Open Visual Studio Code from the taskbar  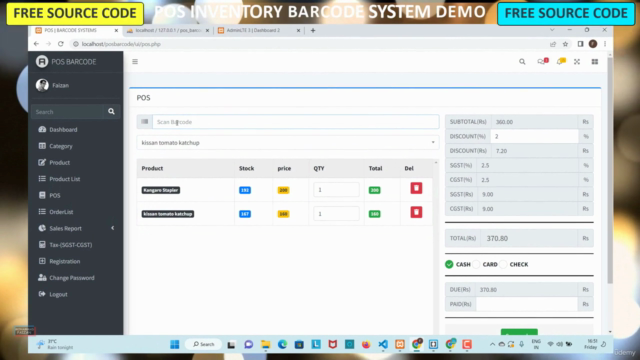(x=383, y=344)
